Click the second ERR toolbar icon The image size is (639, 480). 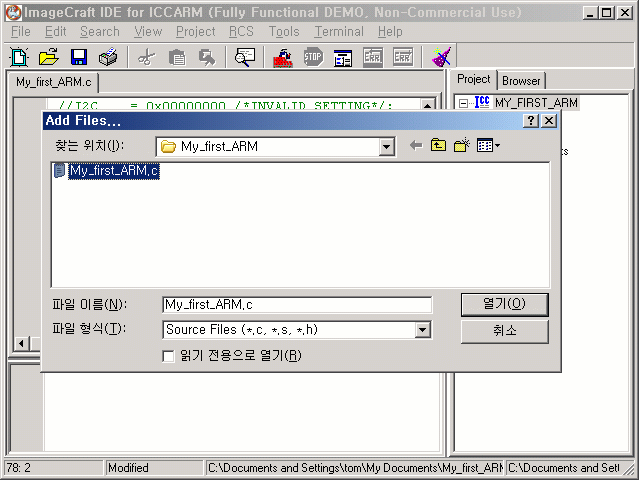coord(403,57)
